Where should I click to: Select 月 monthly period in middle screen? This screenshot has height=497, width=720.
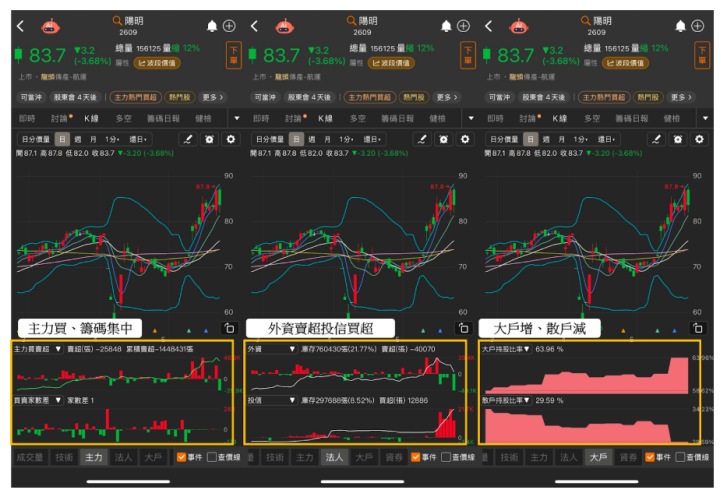pos(327,139)
